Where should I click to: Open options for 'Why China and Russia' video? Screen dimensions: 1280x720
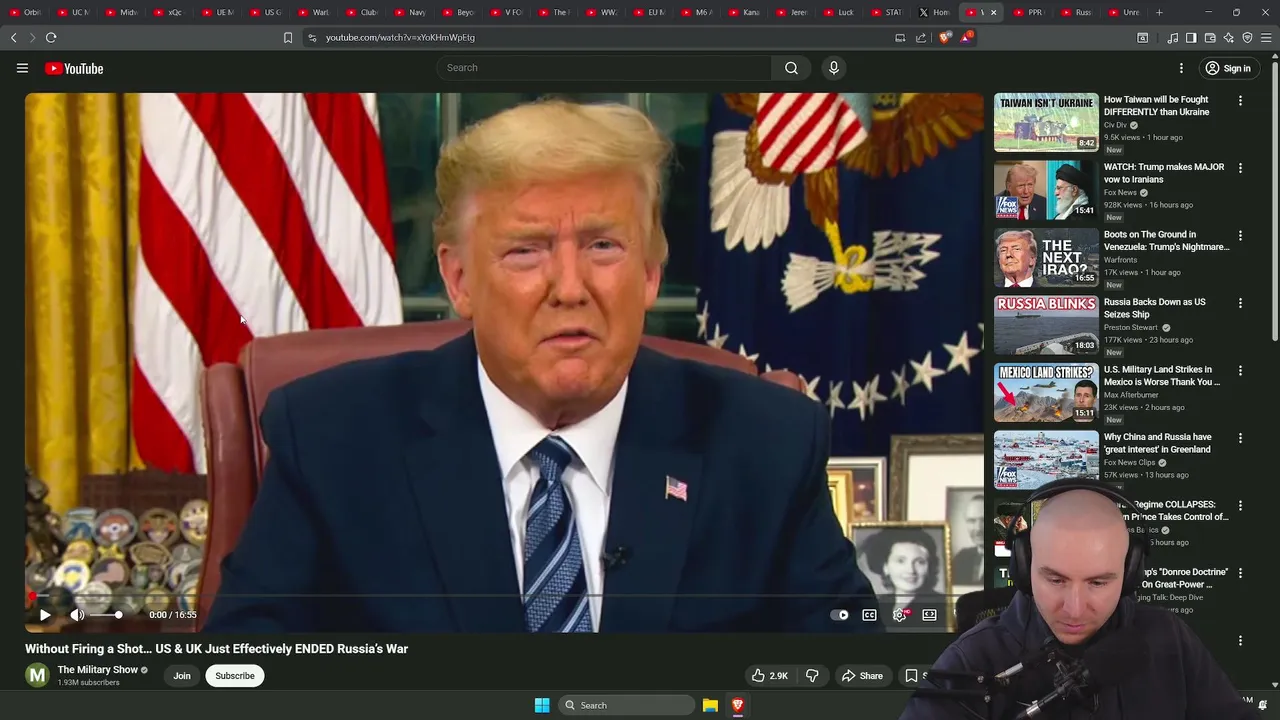[x=1240, y=438]
